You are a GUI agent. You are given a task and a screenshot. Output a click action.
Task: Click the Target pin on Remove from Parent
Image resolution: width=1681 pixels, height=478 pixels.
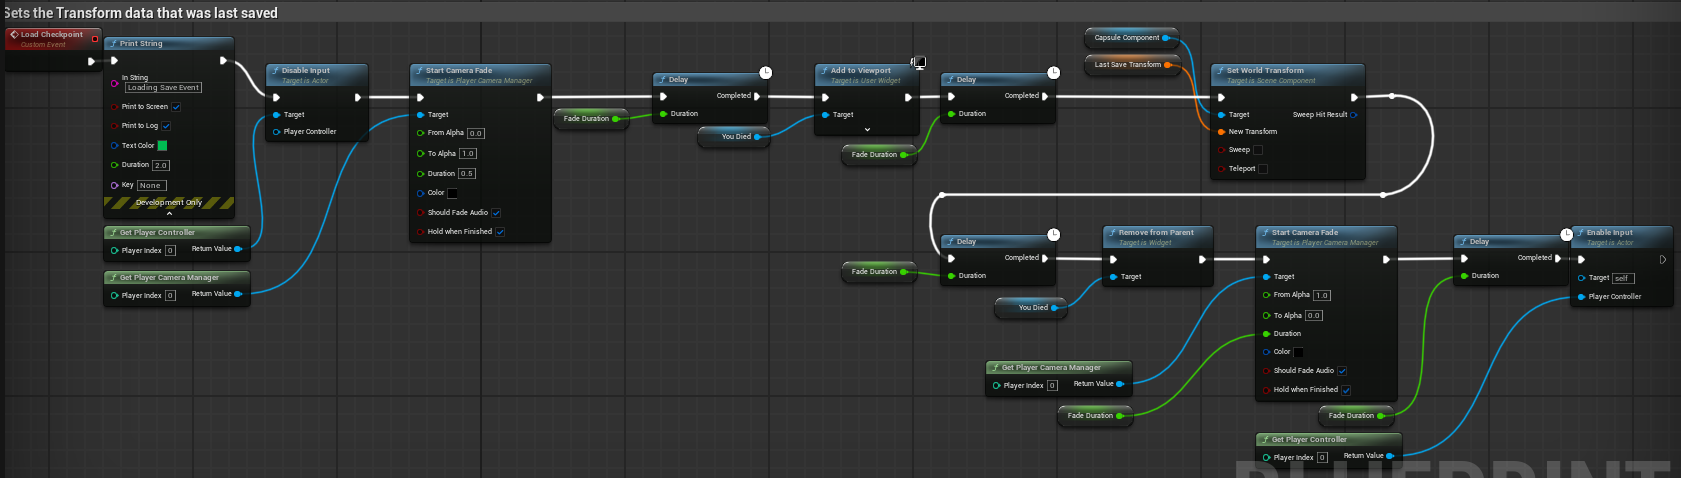pos(1113,277)
